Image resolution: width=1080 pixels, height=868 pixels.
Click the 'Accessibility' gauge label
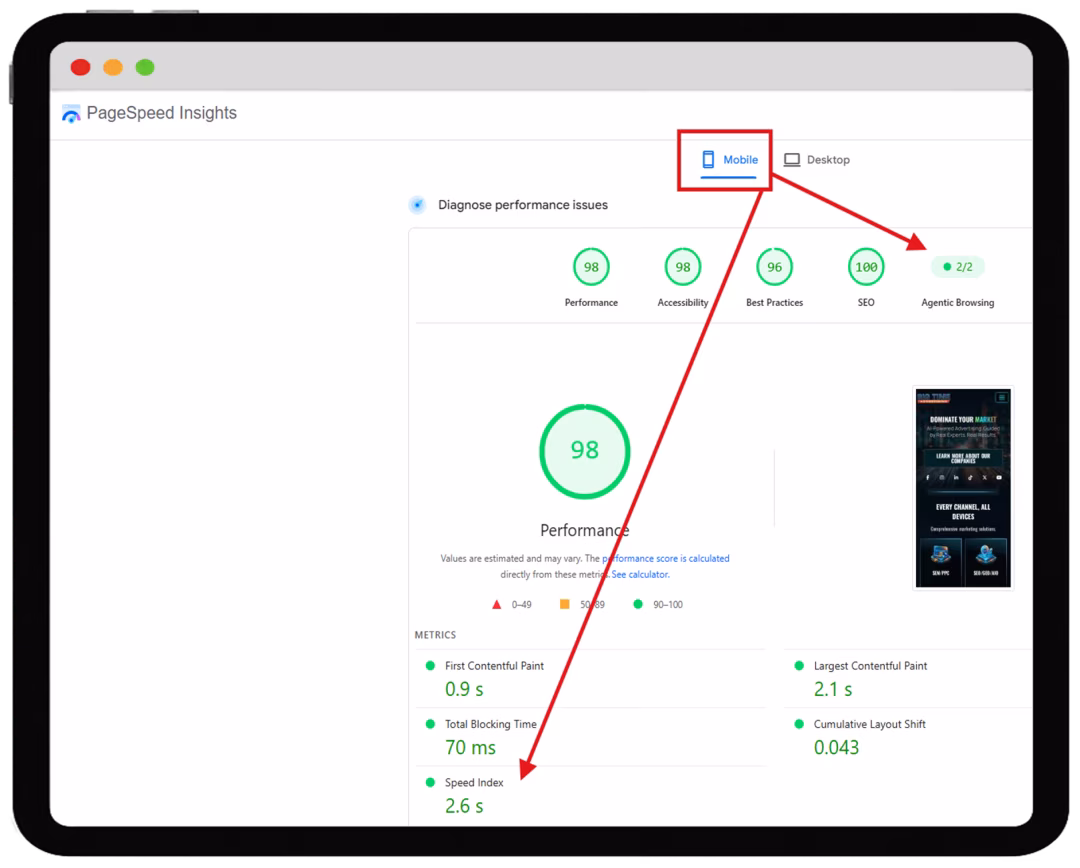click(683, 302)
